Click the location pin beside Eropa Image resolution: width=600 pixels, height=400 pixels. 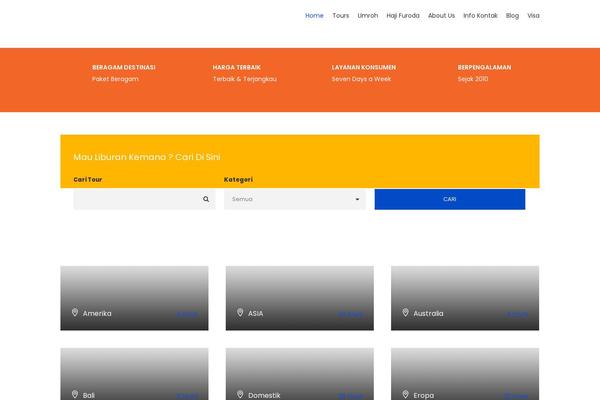coord(406,394)
